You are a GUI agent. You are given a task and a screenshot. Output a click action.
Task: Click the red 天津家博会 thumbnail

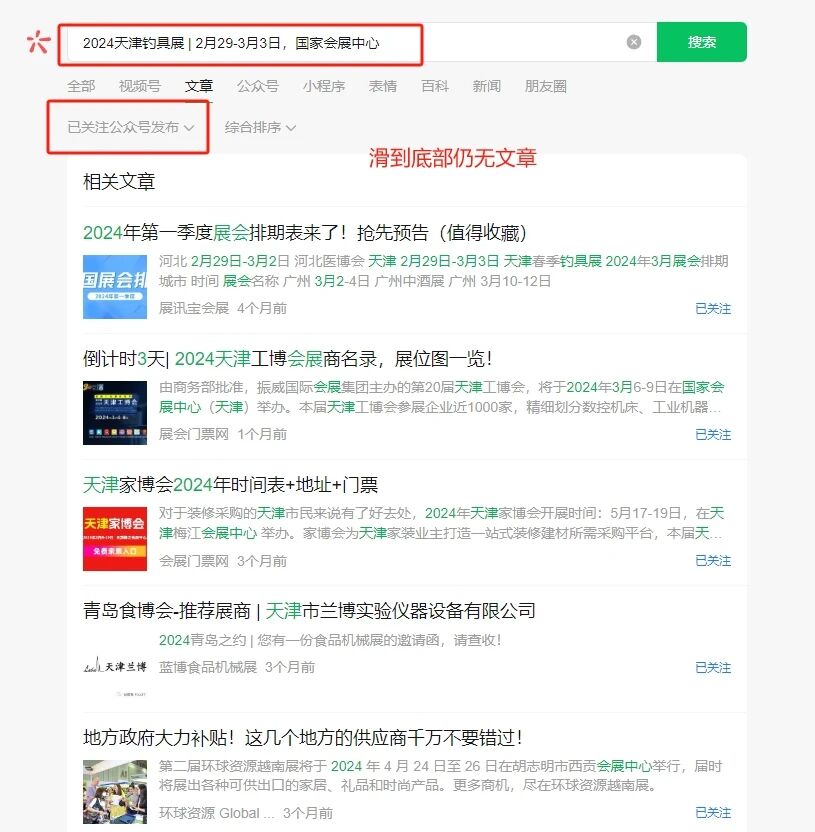115,539
